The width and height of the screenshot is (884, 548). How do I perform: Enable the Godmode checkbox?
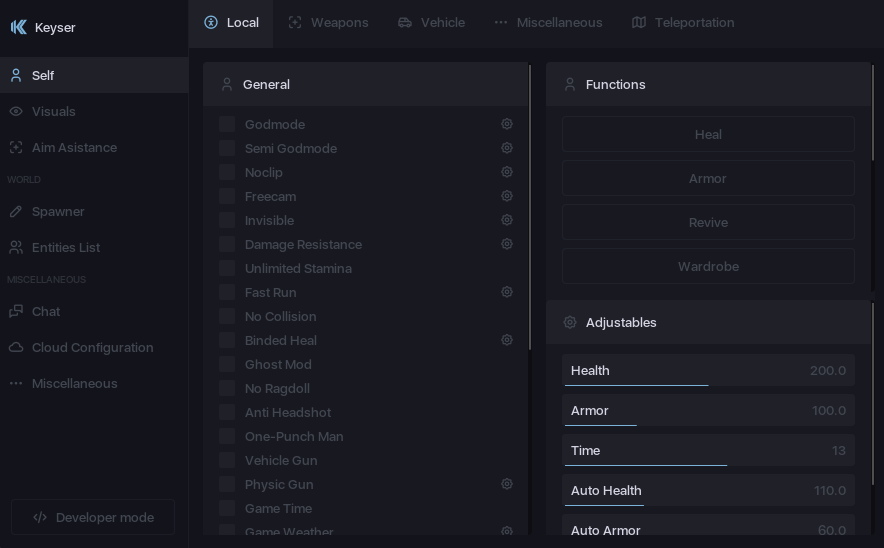click(227, 124)
